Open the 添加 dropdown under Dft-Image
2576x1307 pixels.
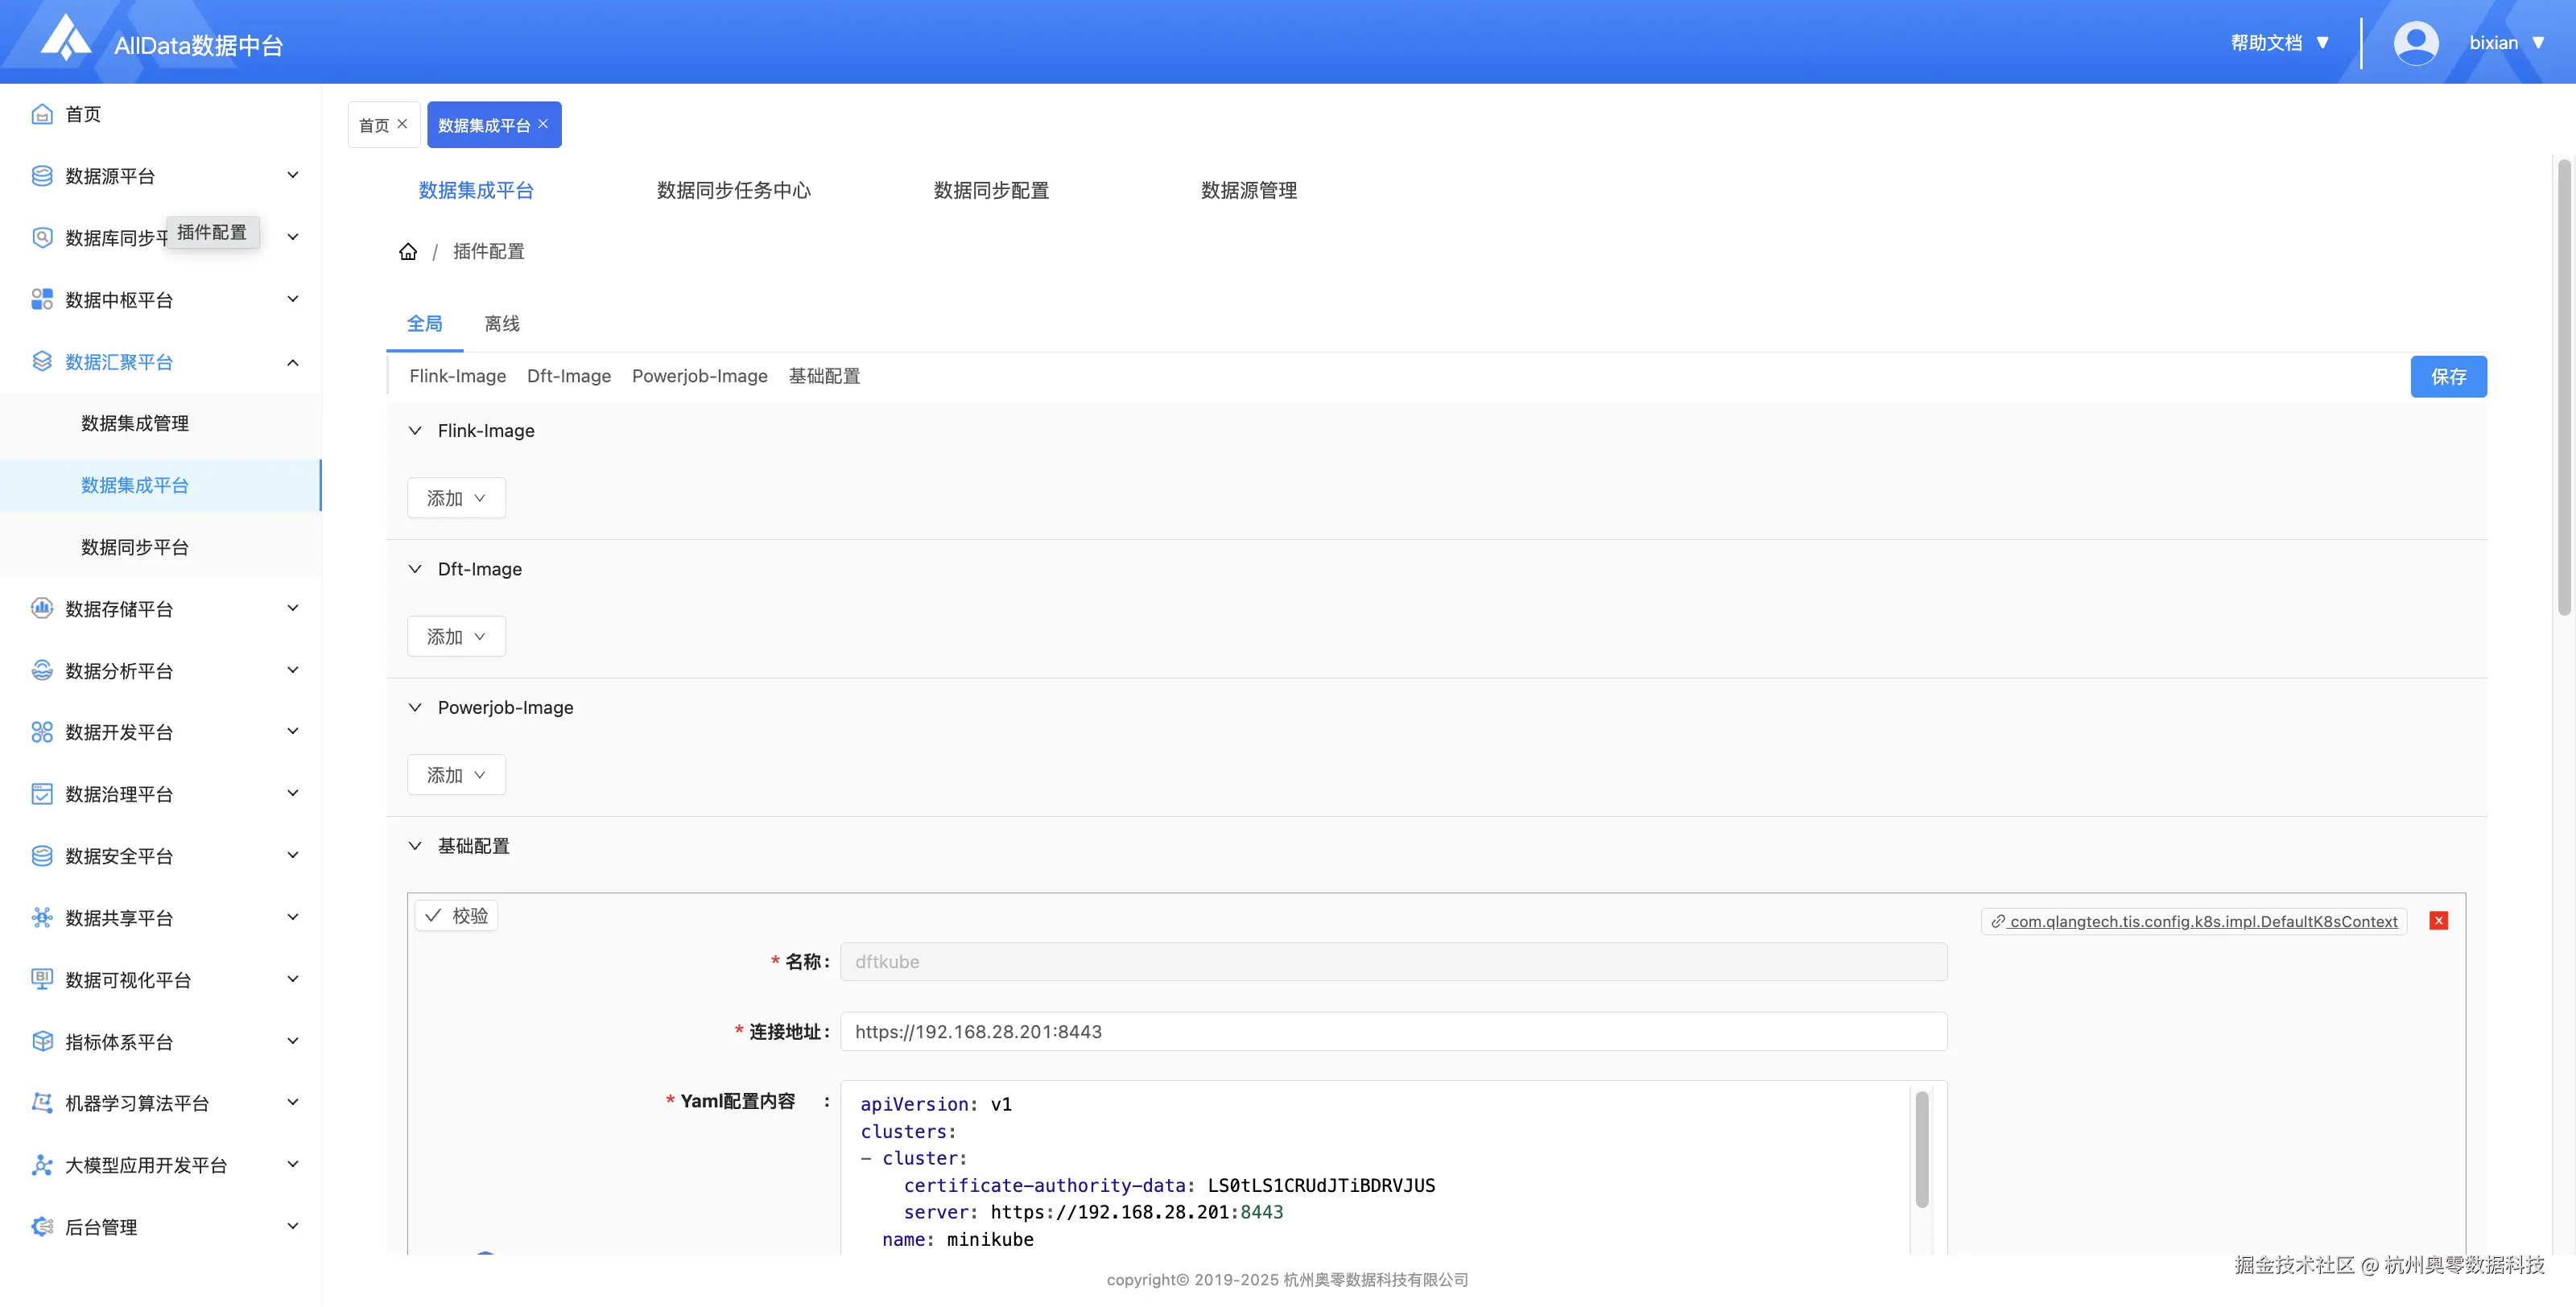pyautogui.click(x=456, y=636)
